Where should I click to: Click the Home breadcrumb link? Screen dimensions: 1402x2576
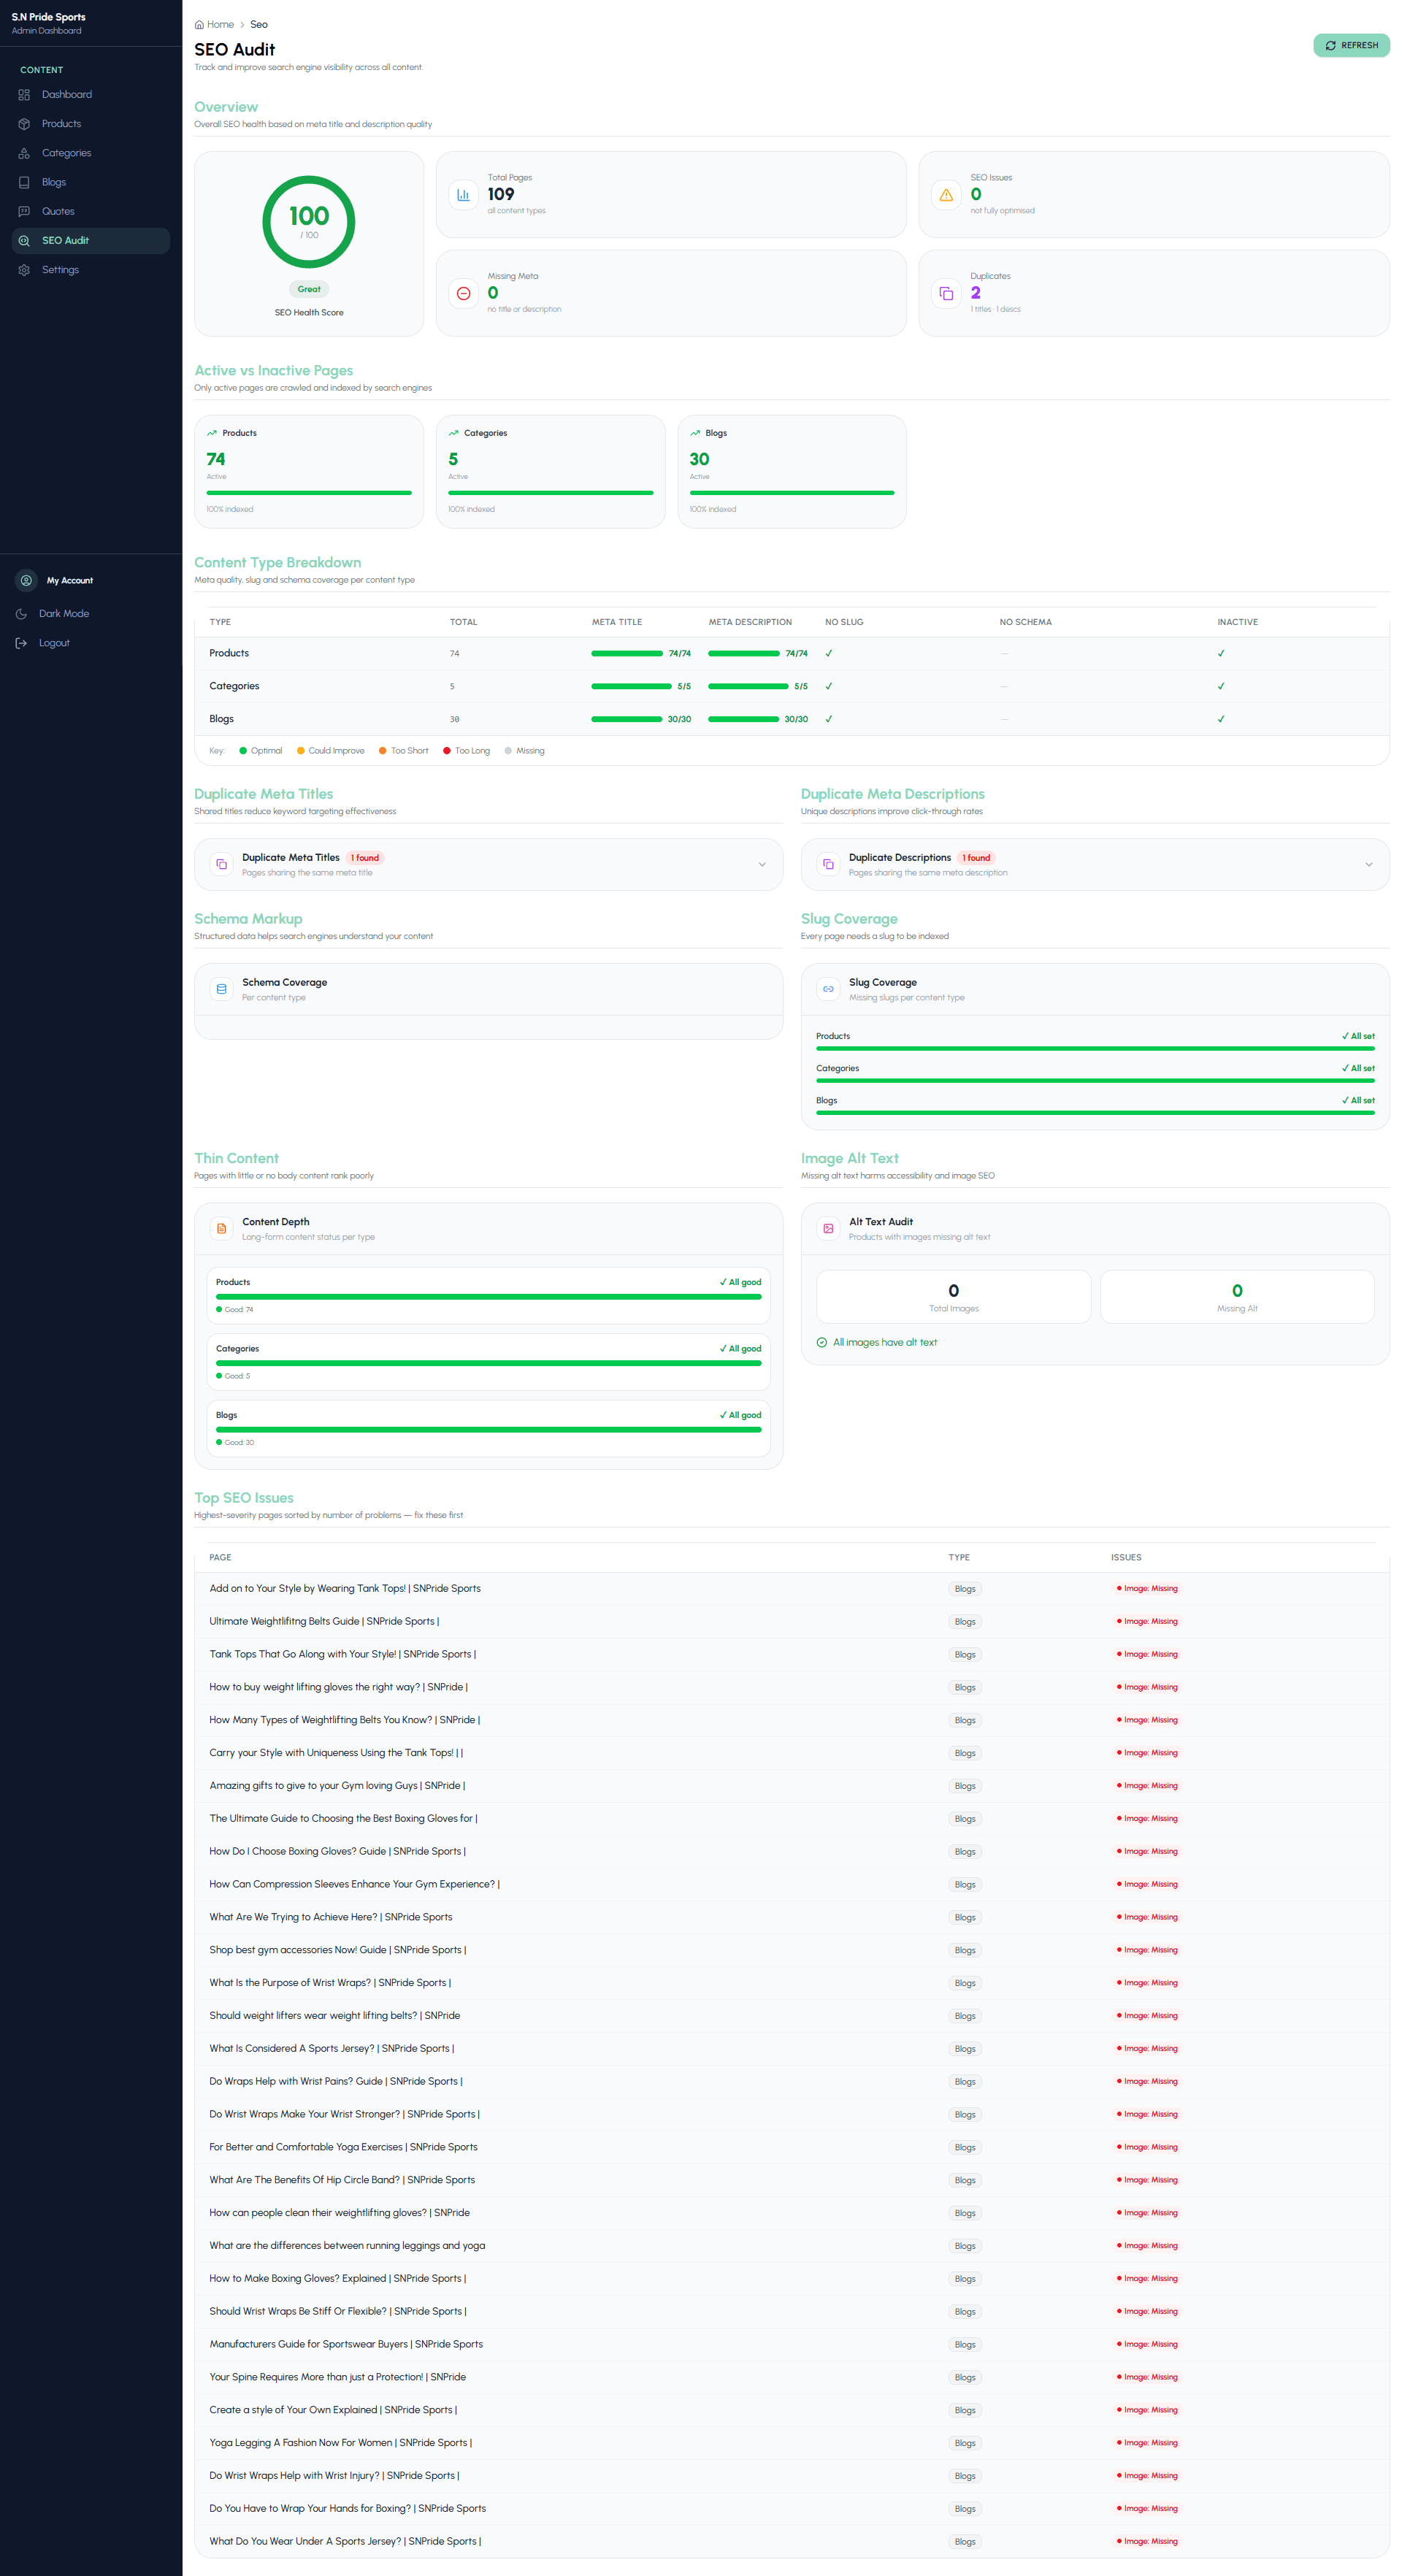(214, 24)
